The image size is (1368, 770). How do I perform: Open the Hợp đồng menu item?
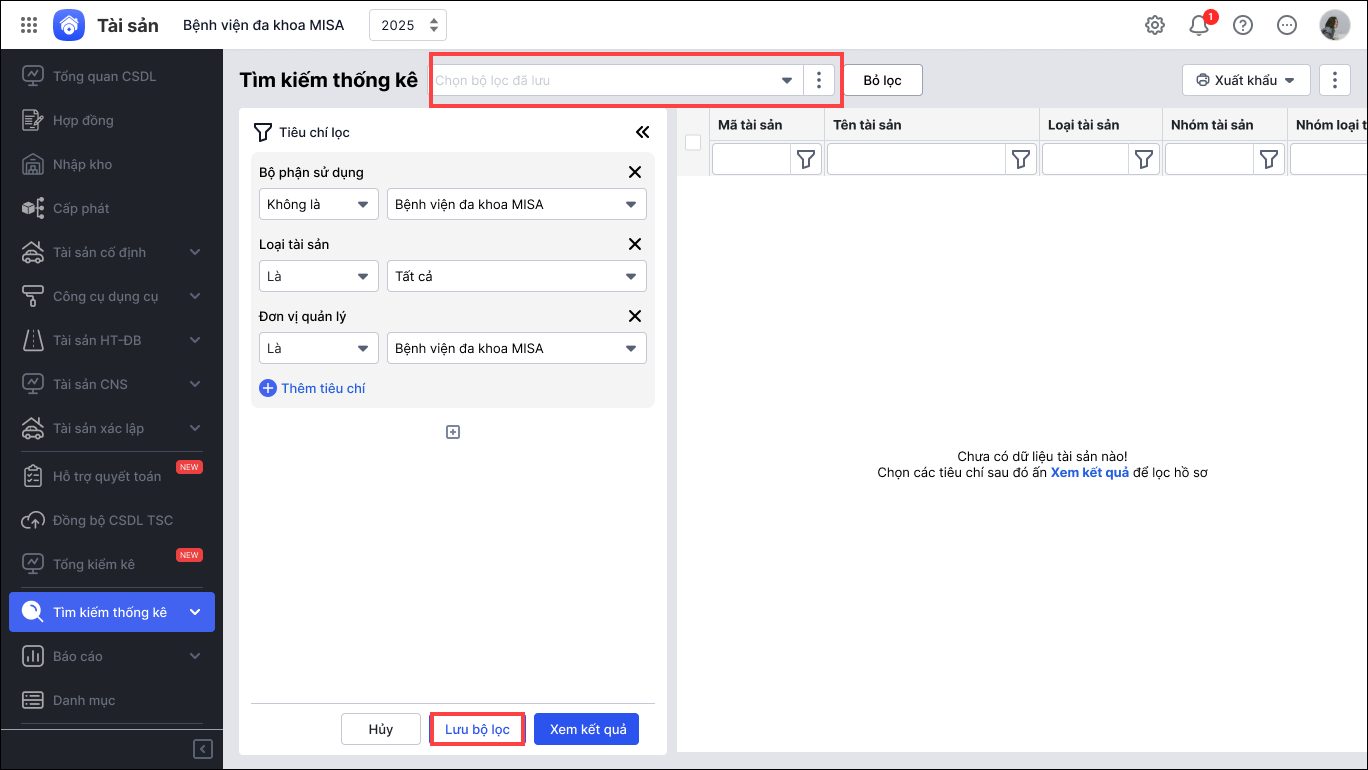click(x=83, y=120)
